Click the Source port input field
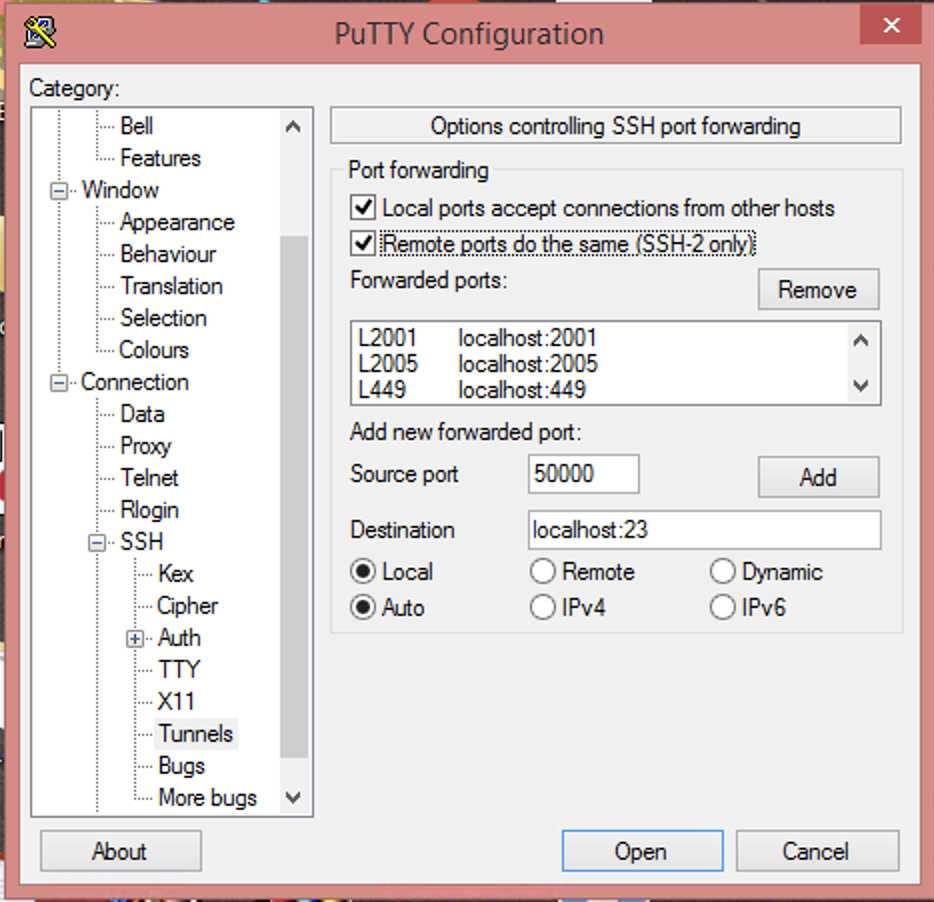Viewport: 934px width, 902px height. click(583, 474)
